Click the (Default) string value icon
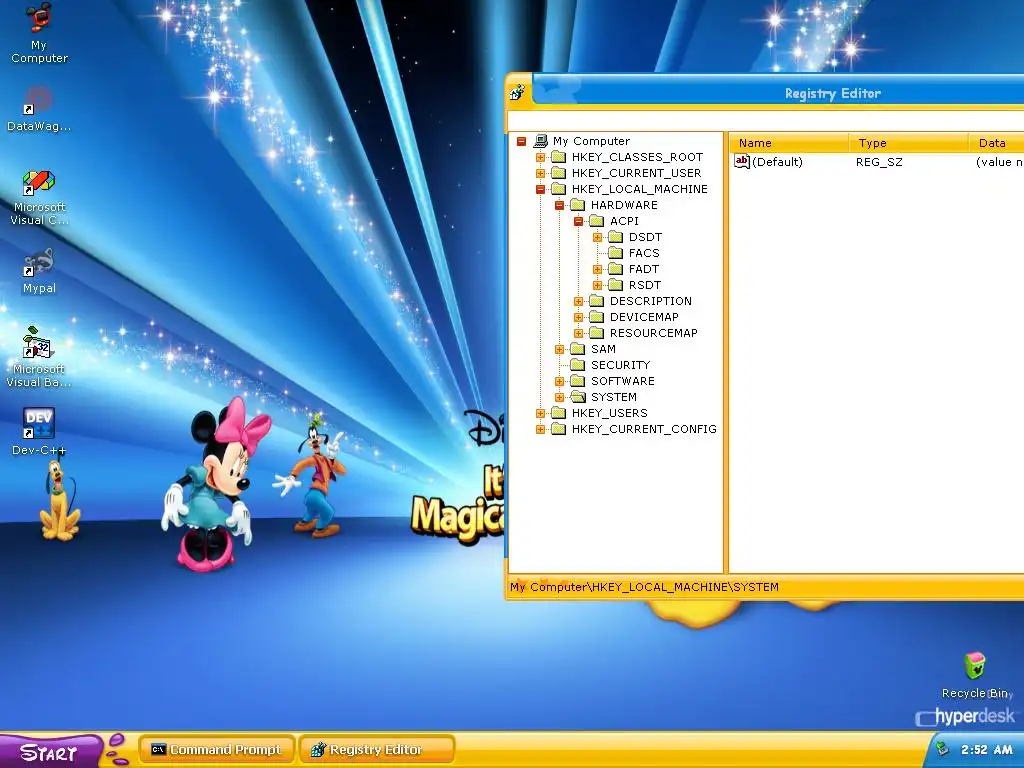 point(742,161)
